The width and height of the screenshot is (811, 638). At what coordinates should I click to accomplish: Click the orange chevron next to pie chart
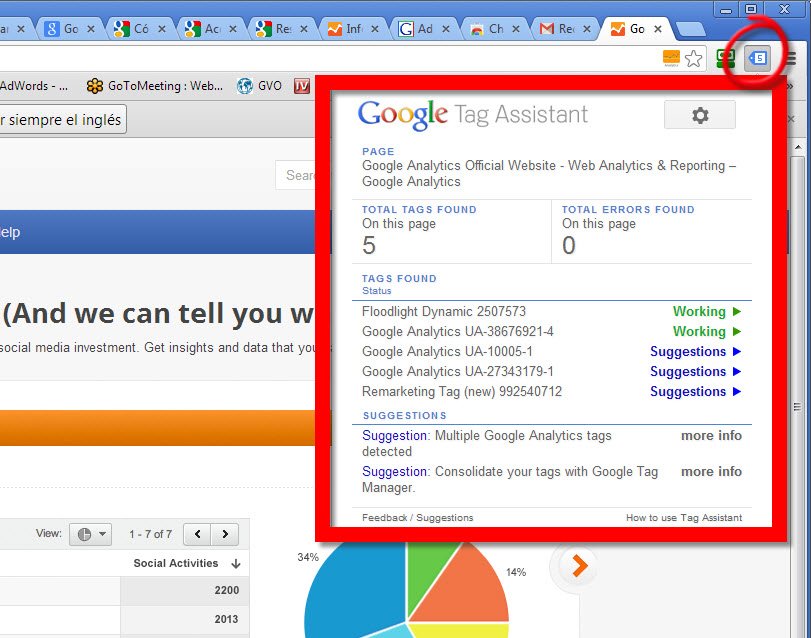[x=575, y=565]
